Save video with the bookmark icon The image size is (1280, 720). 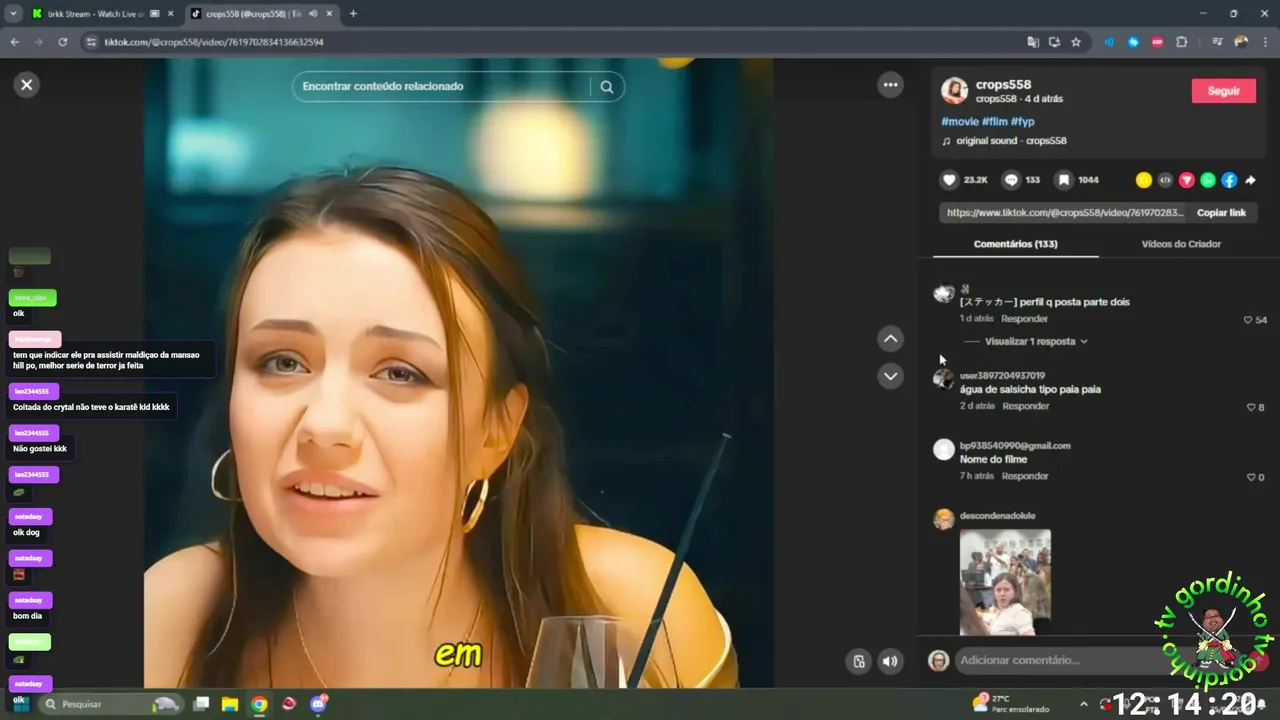pos(1064,180)
